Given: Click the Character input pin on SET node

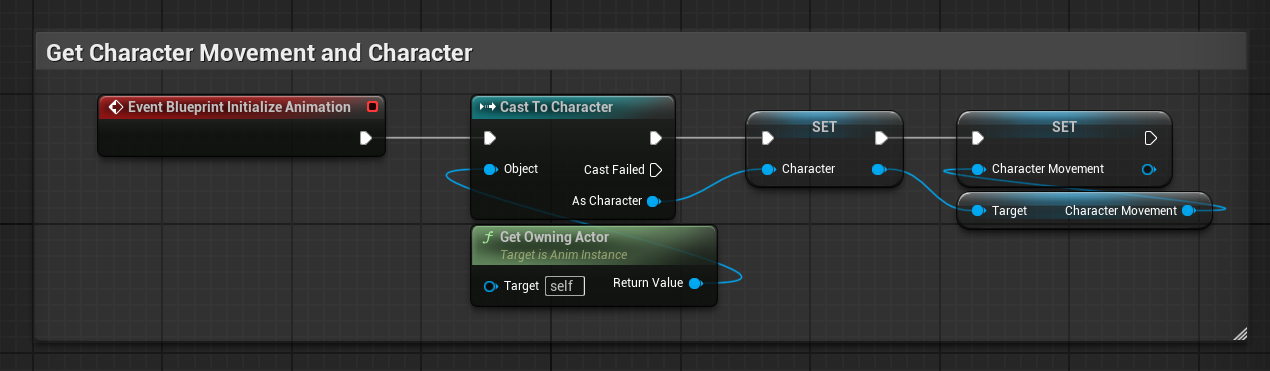Looking at the screenshot, I should click(768, 169).
